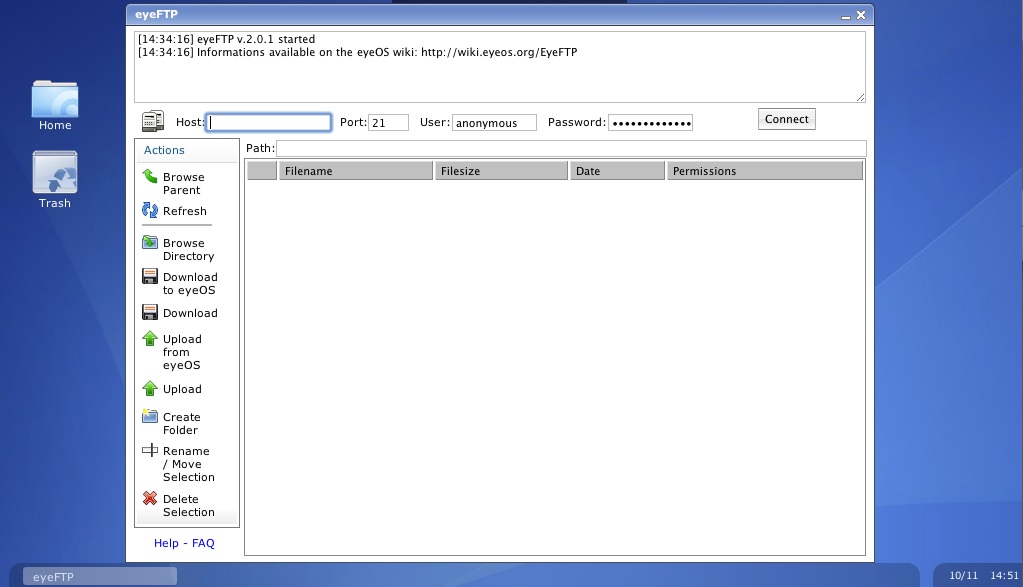Click the Download to eyeOS disk icon
The image size is (1023, 587).
[150, 276]
